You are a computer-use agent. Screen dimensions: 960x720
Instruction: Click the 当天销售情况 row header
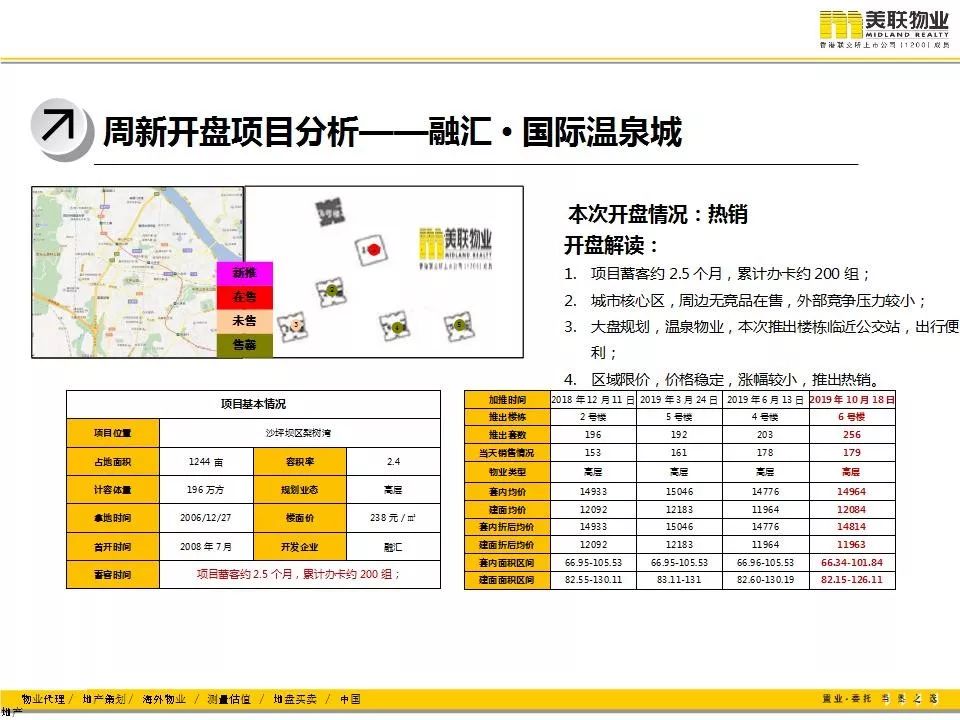(508, 453)
